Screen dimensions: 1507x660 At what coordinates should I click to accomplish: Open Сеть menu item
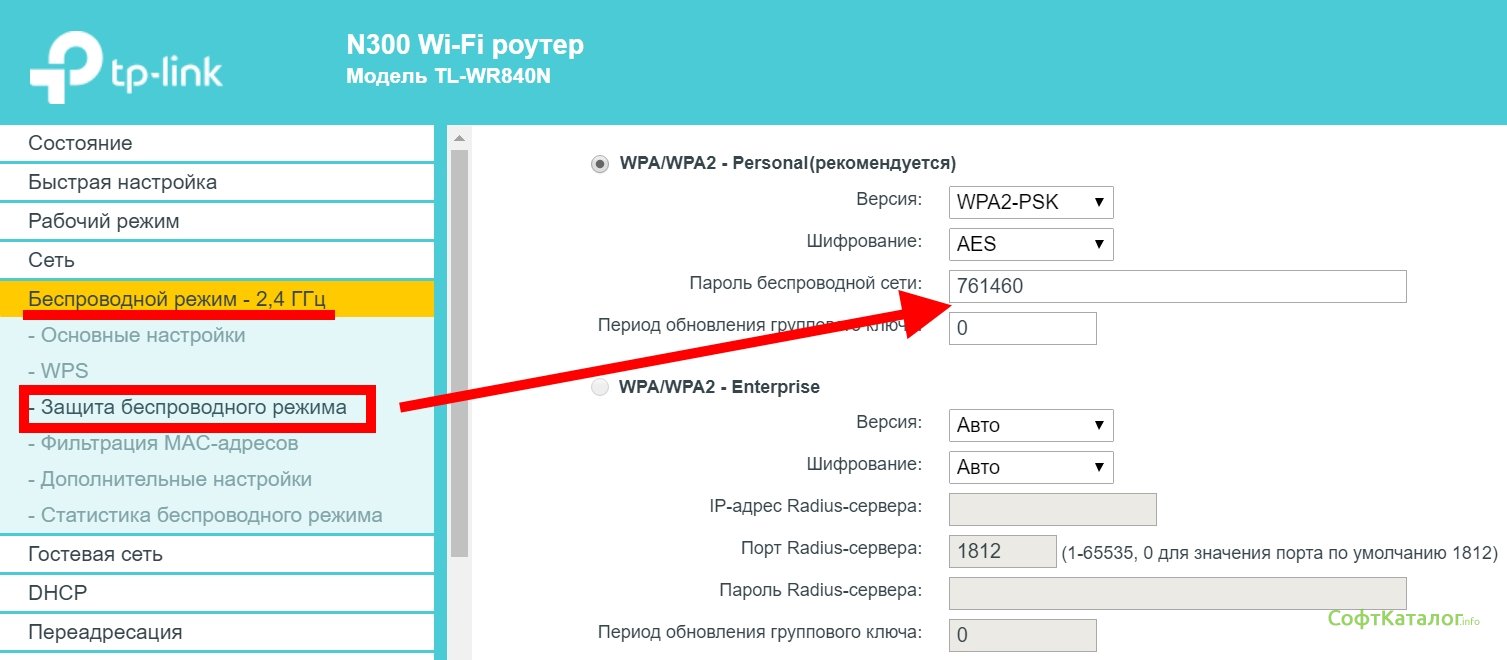point(217,260)
